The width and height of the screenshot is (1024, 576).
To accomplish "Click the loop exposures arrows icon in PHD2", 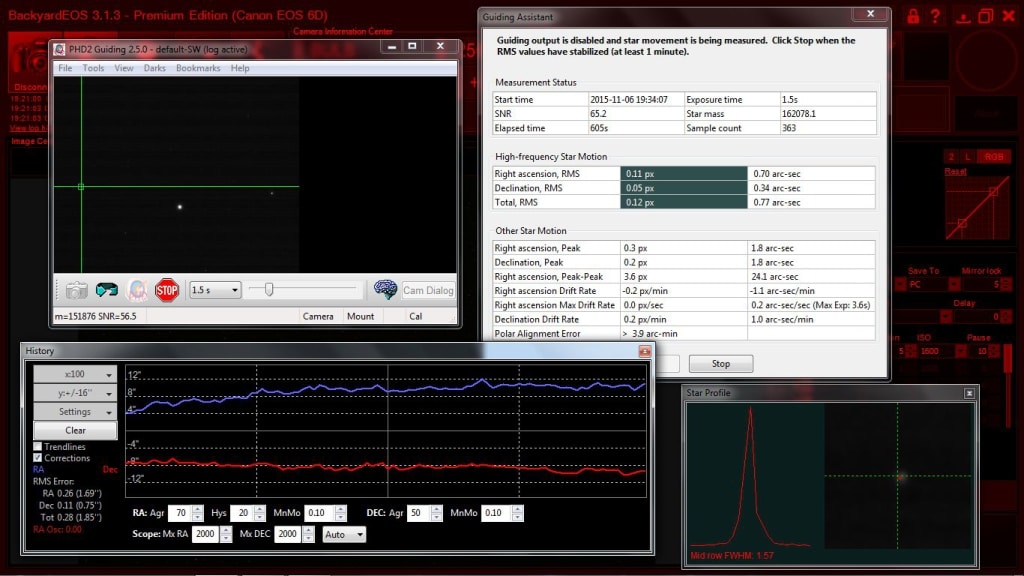I will [106, 290].
